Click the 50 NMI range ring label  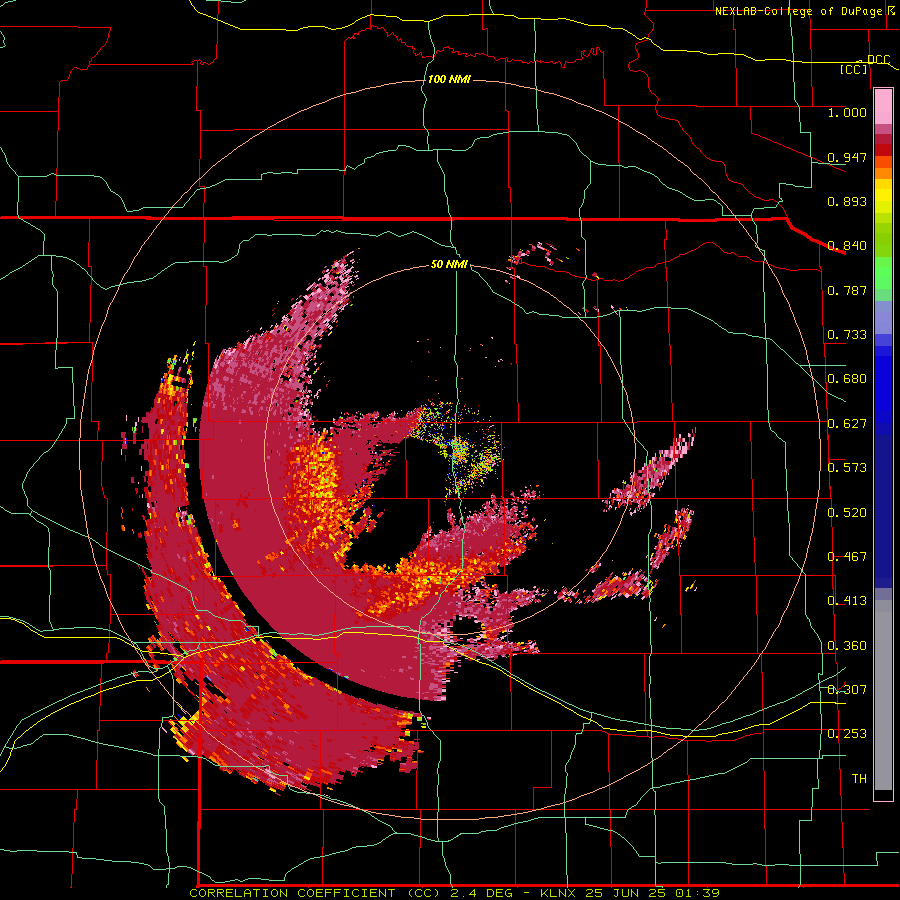(449, 264)
